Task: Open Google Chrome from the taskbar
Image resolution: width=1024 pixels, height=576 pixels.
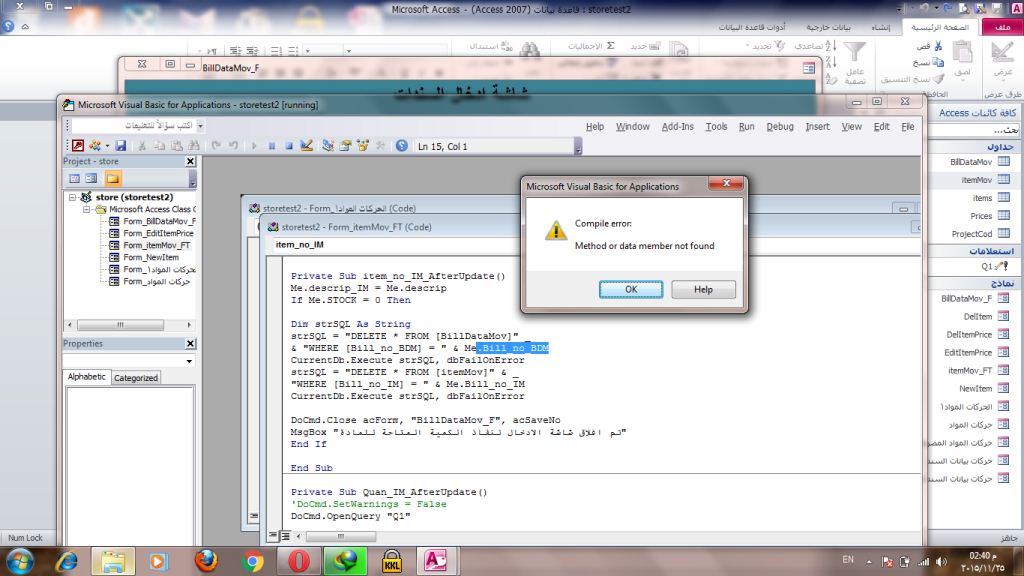Action: (253, 561)
